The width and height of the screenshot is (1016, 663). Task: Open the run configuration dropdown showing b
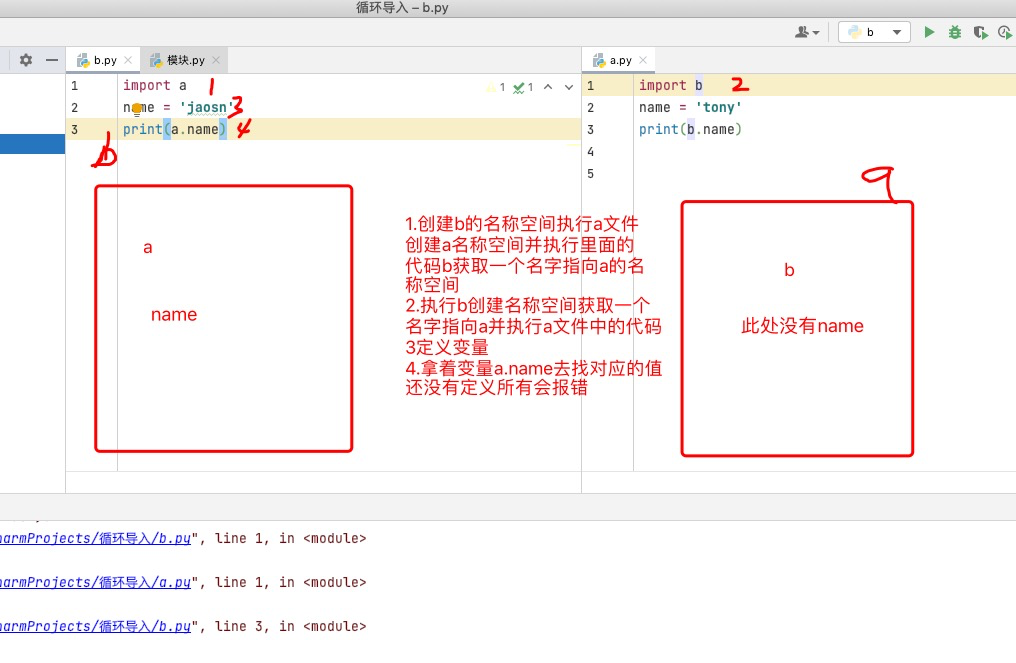point(874,32)
